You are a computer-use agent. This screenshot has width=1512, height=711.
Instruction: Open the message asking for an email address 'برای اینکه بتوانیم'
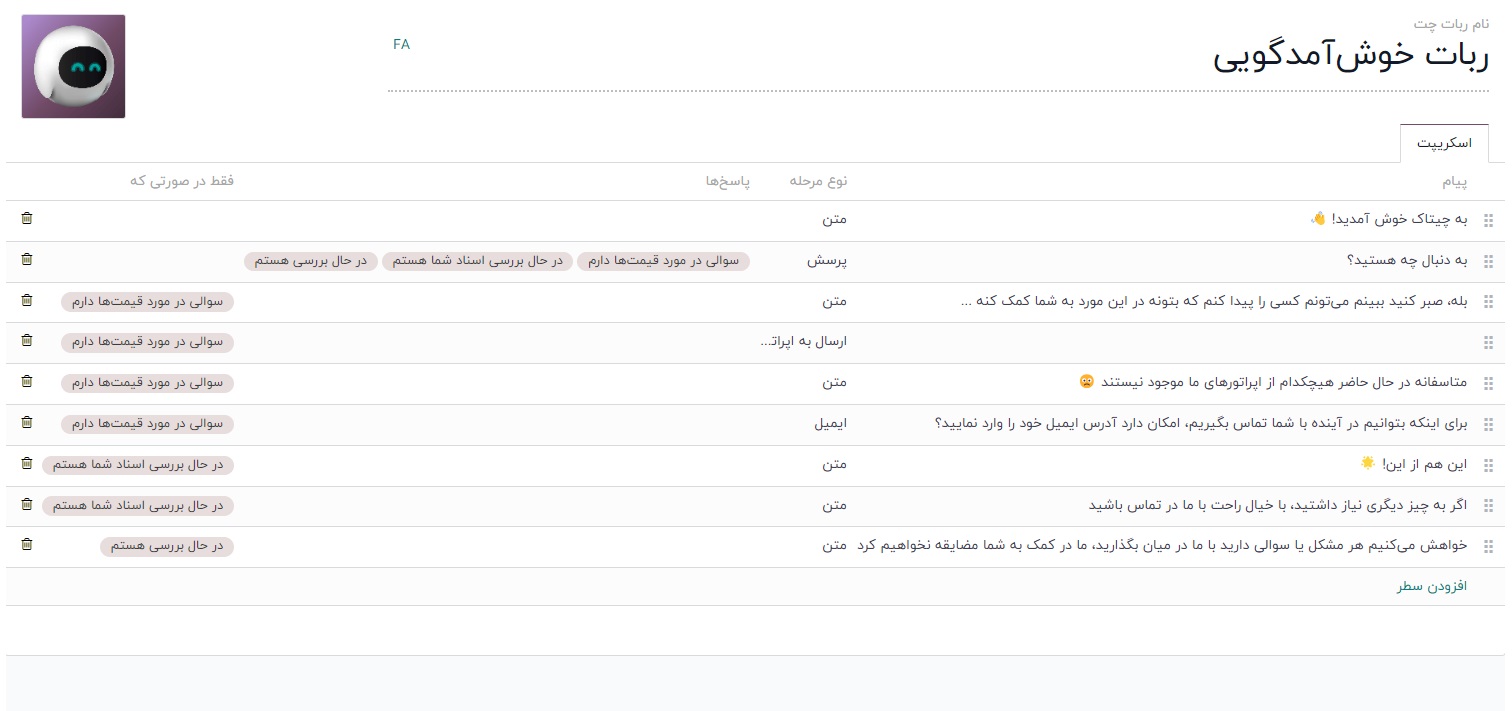[x=1201, y=424]
